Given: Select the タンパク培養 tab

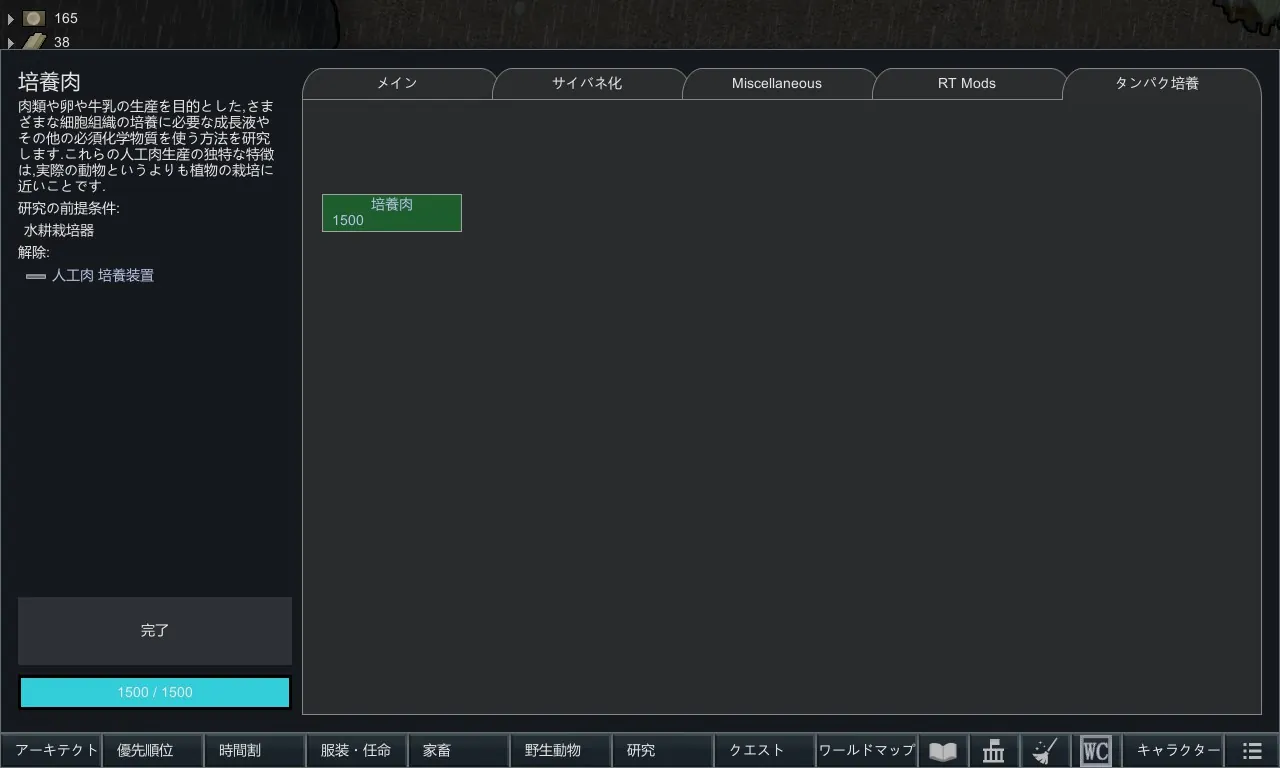Looking at the screenshot, I should point(1156,84).
